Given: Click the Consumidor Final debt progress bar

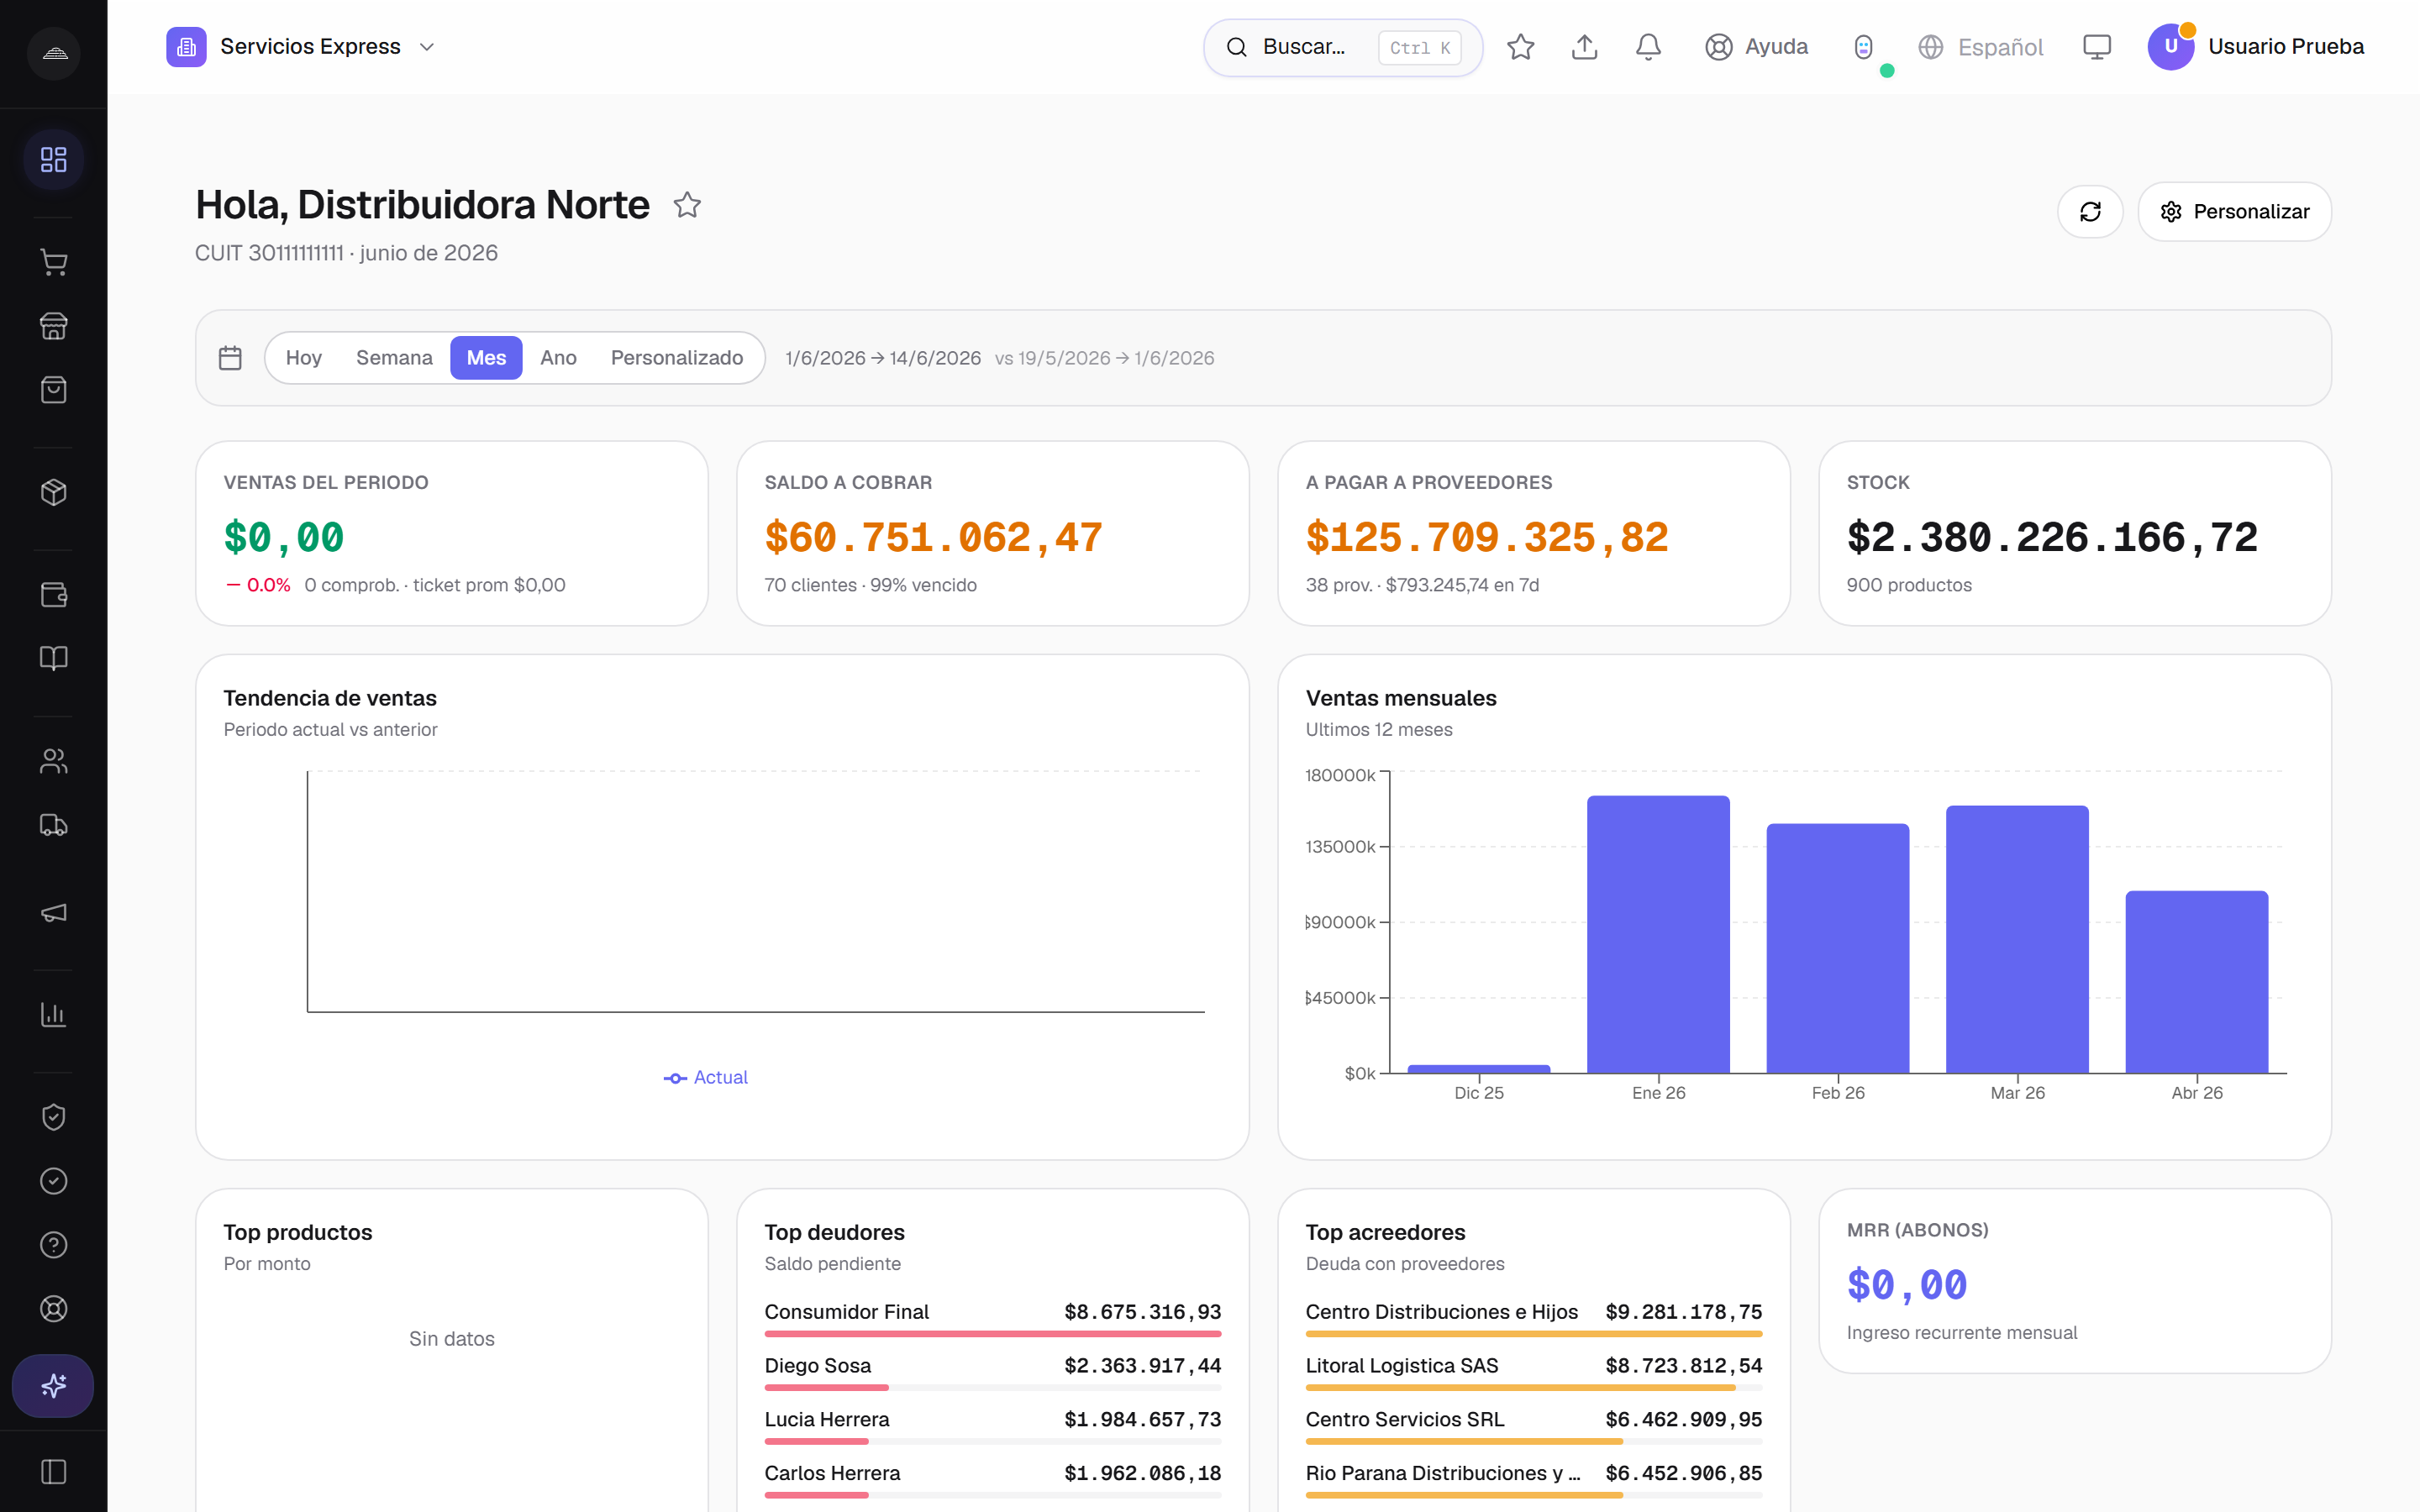Looking at the screenshot, I should coord(993,1334).
